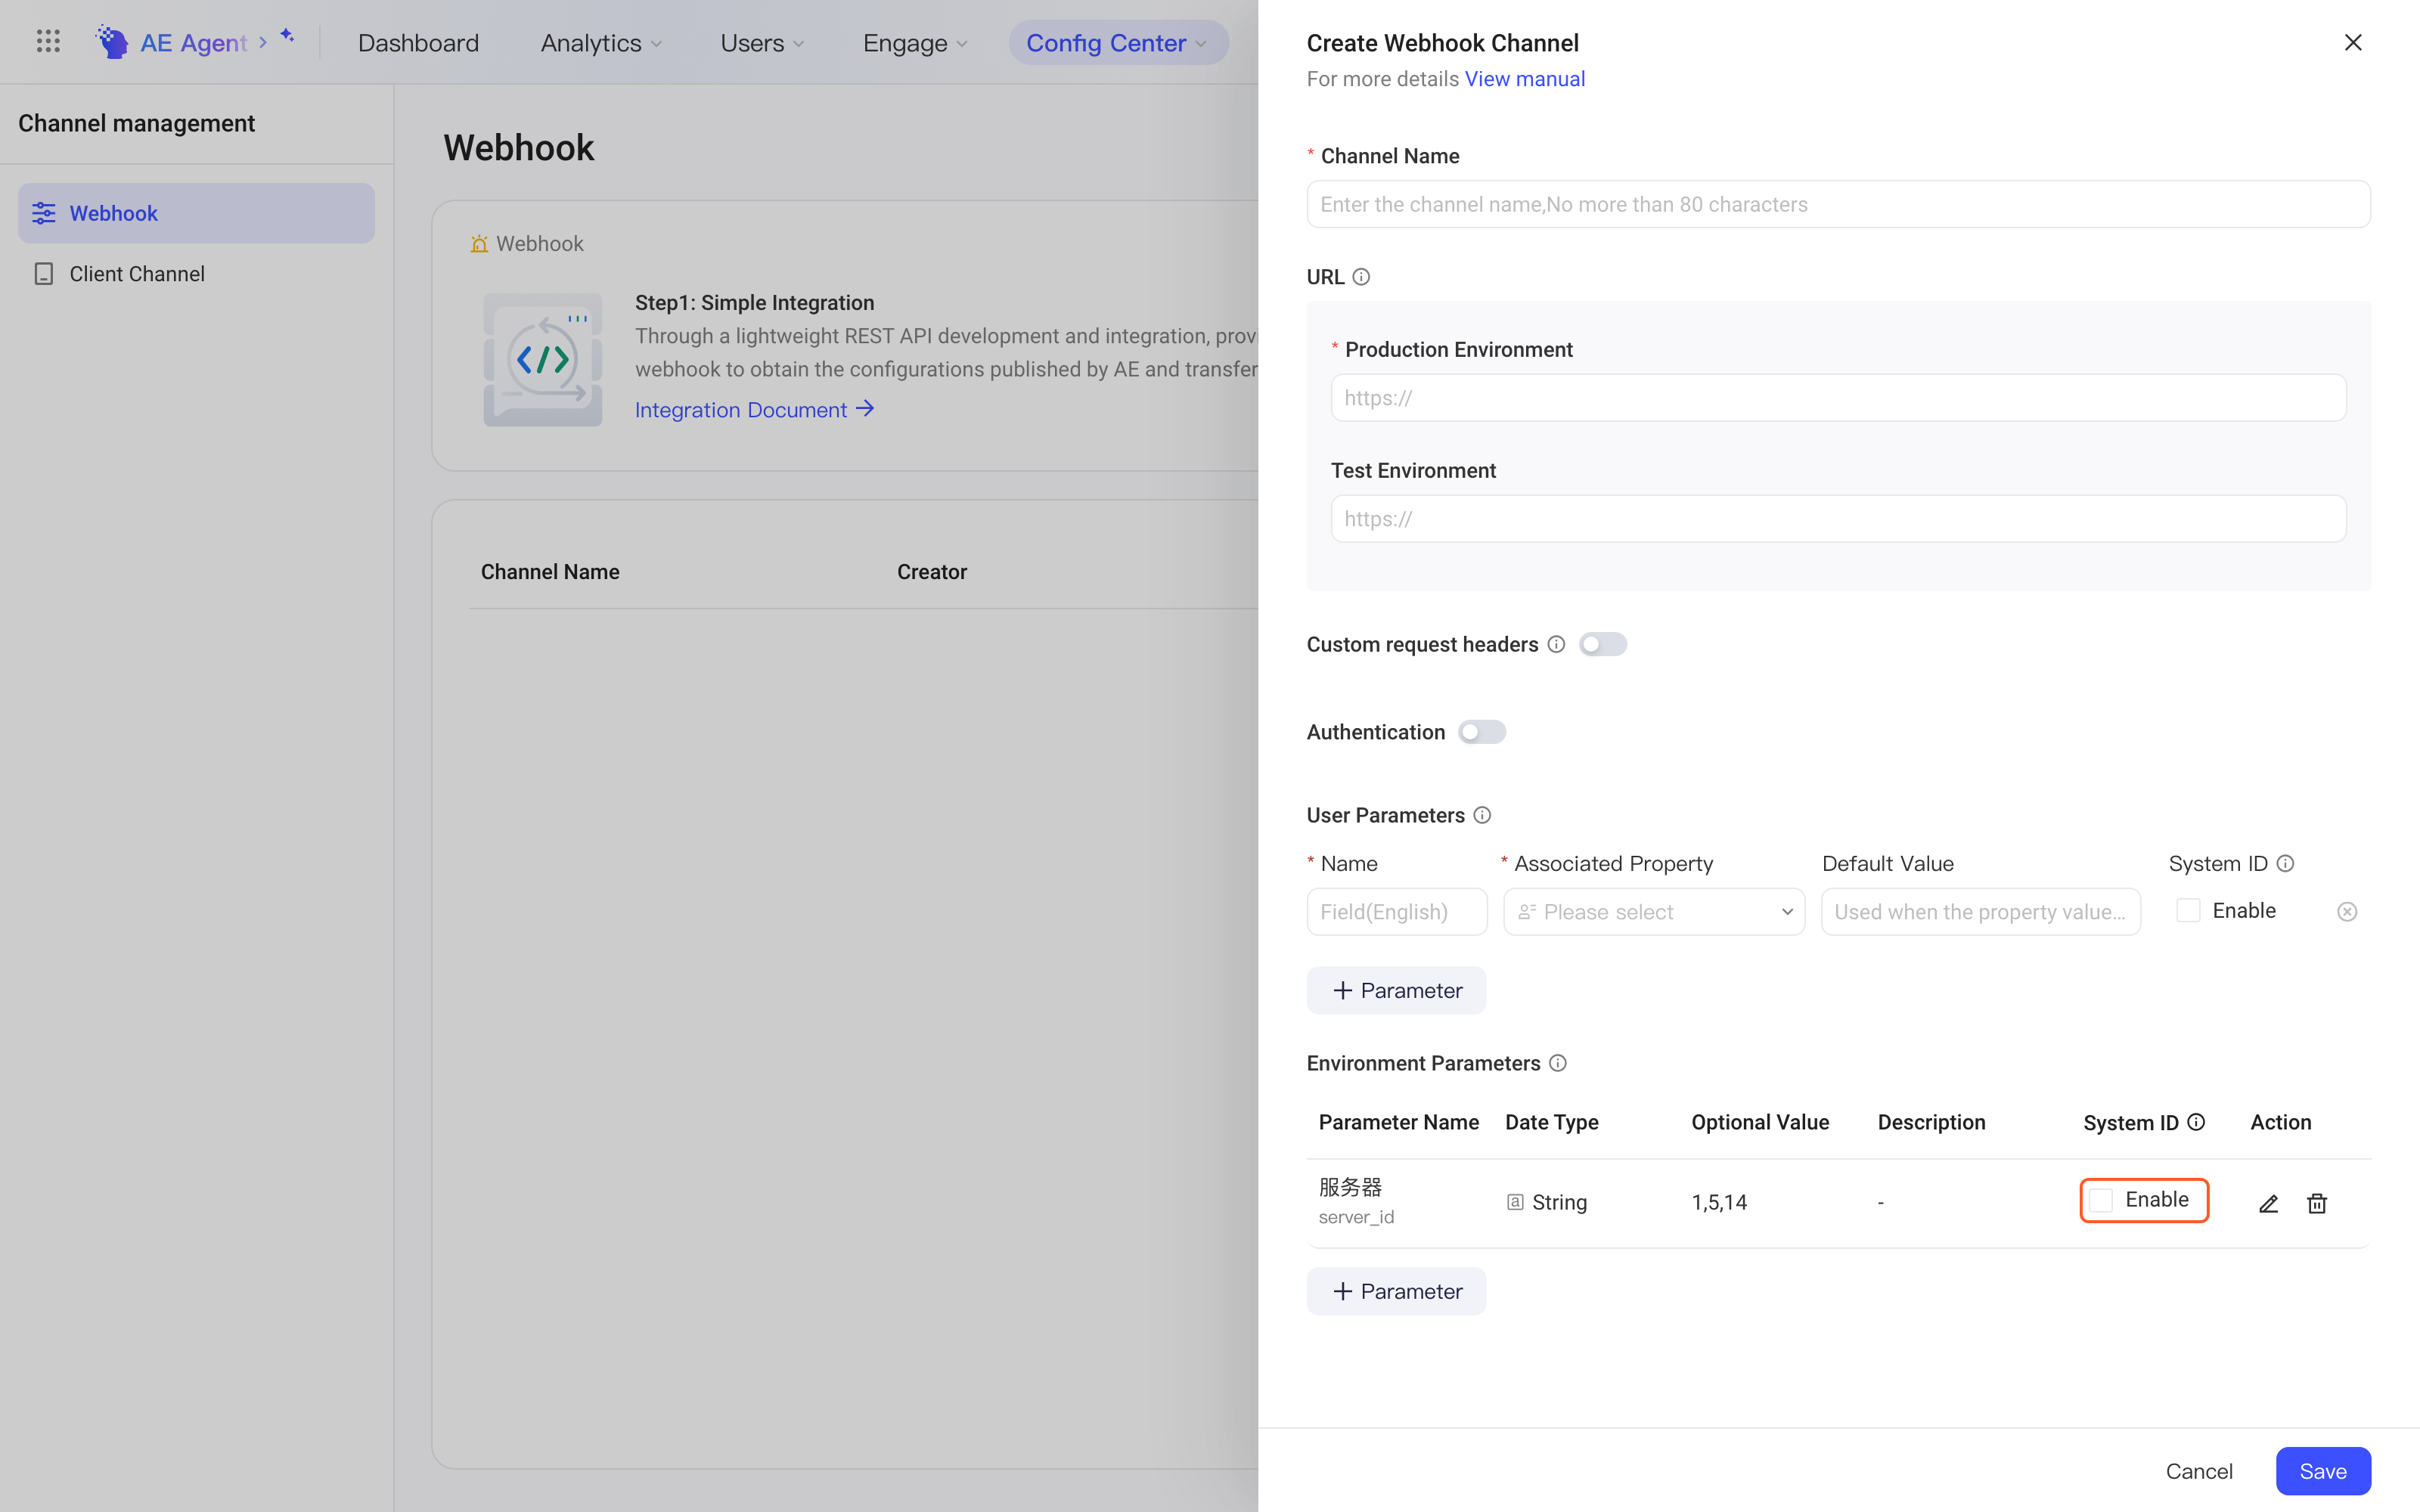Expand the Users menu
Screen dimensions: 2420x1512
762,43
